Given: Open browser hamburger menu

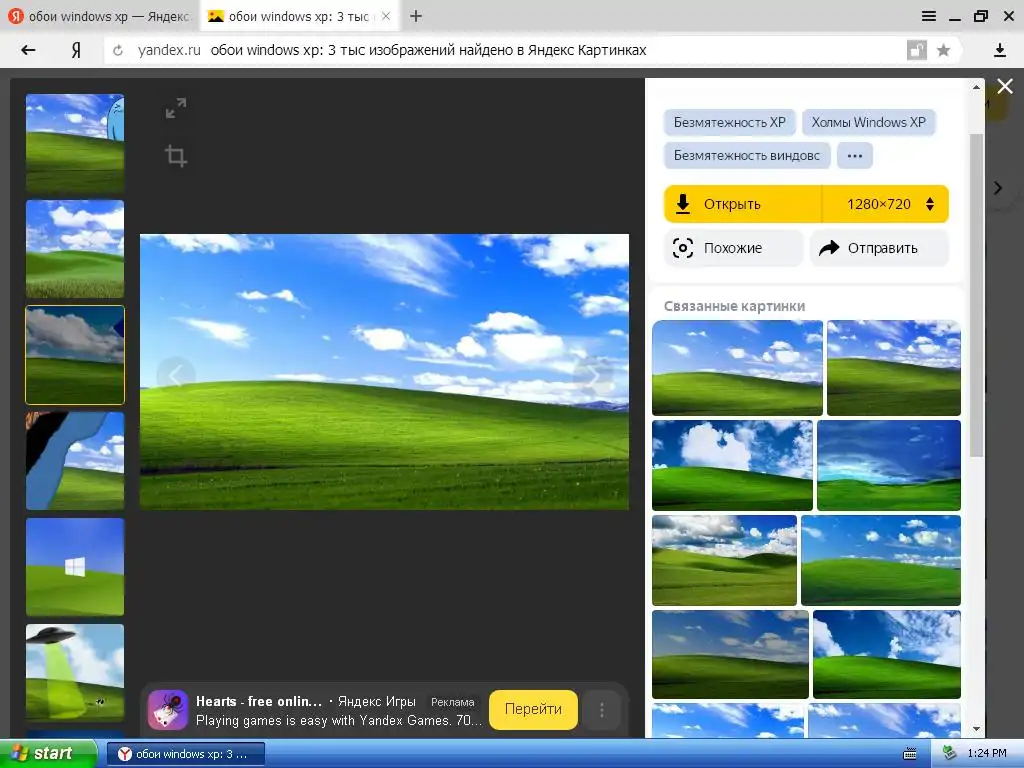Looking at the screenshot, I should coord(929,16).
